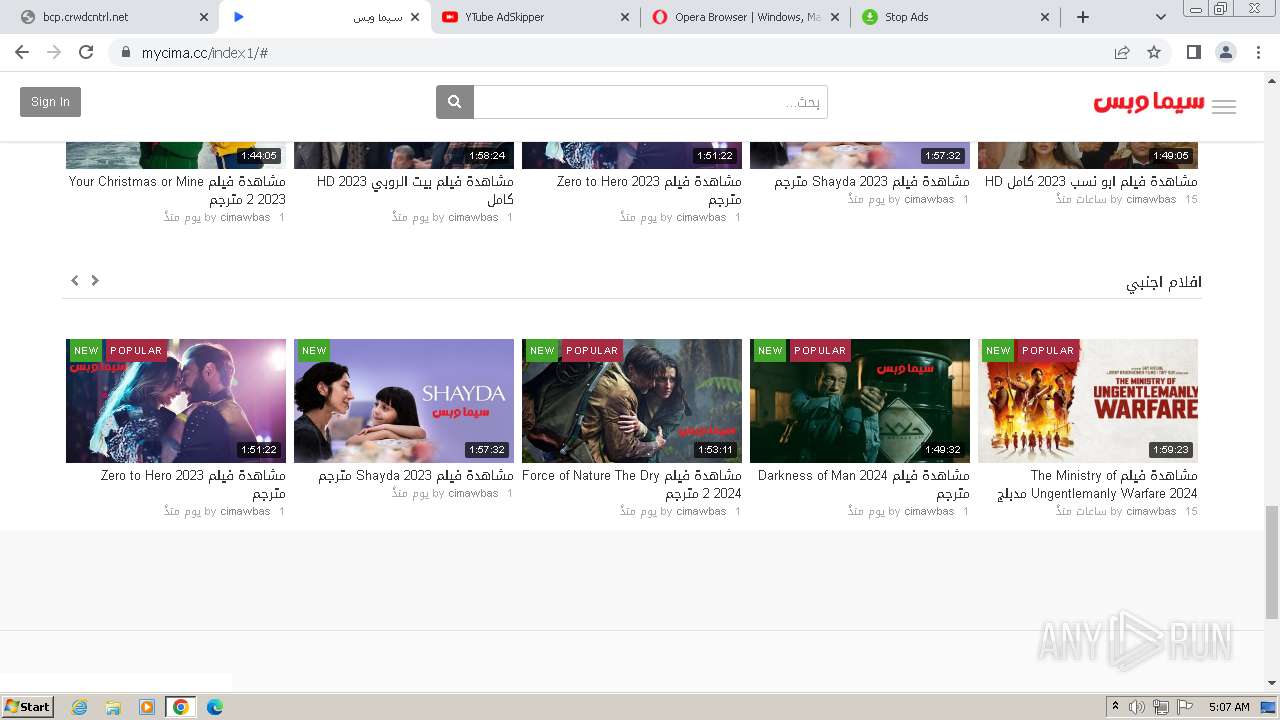Go back using browser back arrow
The width and height of the screenshot is (1280, 720).
click(22, 52)
